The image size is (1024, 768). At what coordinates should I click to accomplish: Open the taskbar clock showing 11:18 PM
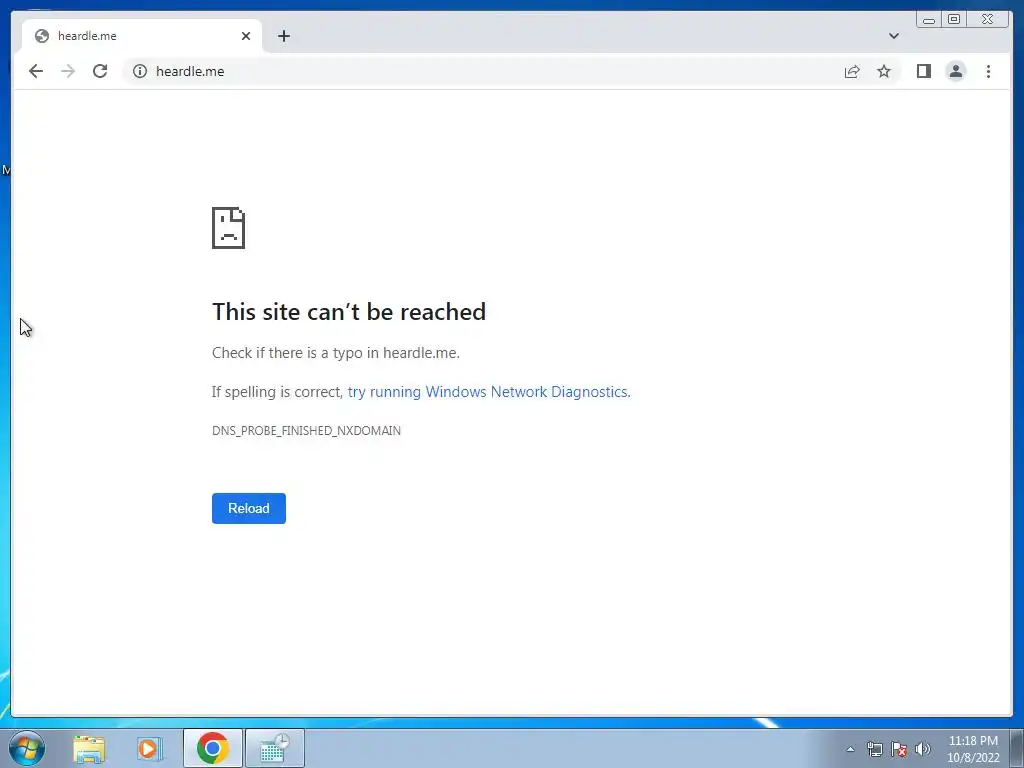[x=973, y=749]
